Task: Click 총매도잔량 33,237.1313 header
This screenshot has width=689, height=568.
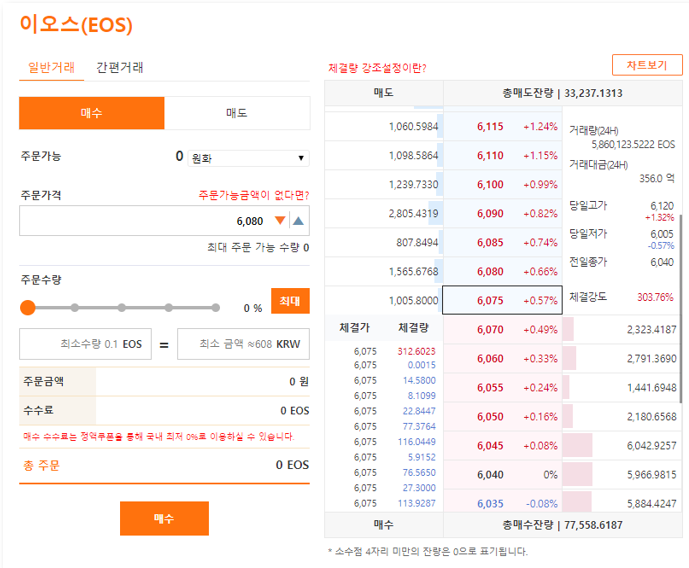Action: 562,93
